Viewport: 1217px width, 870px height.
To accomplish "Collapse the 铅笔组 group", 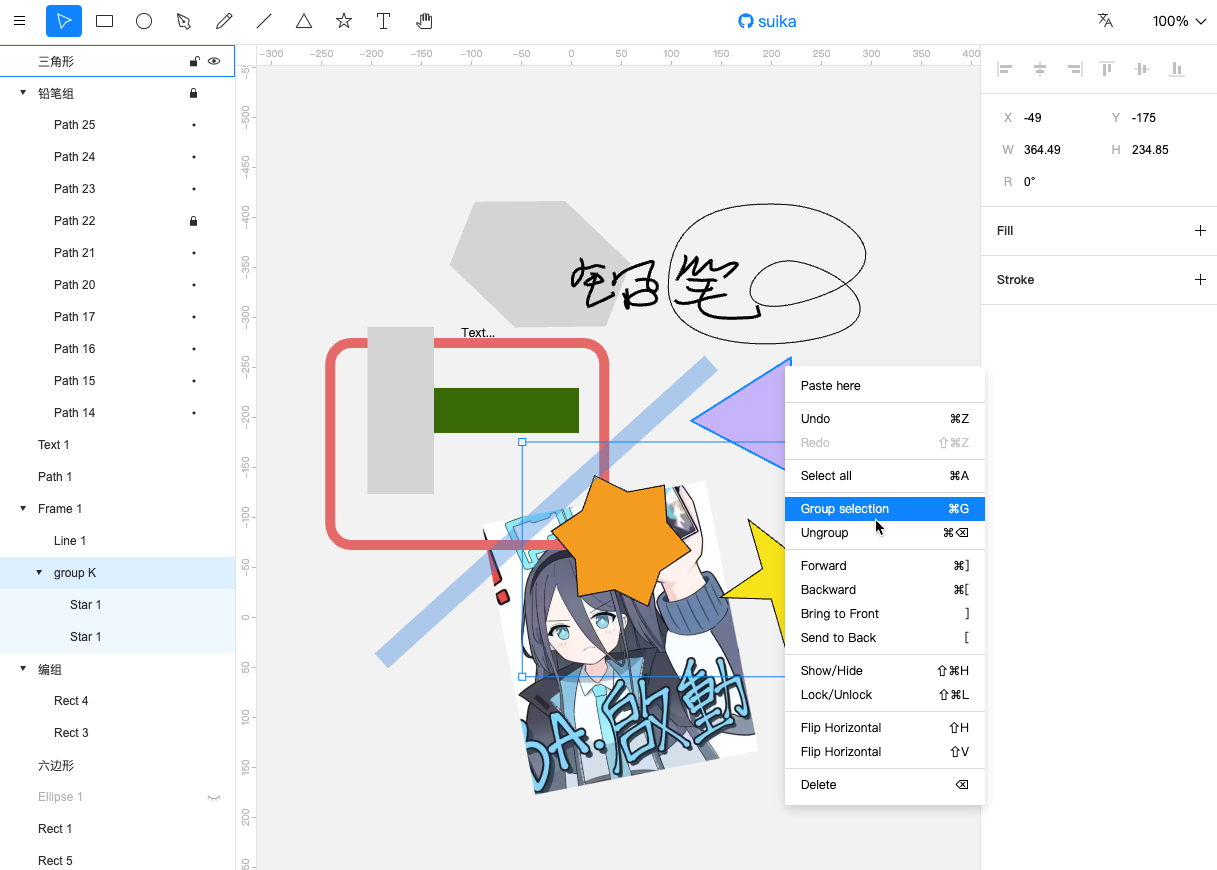I will pos(23,93).
